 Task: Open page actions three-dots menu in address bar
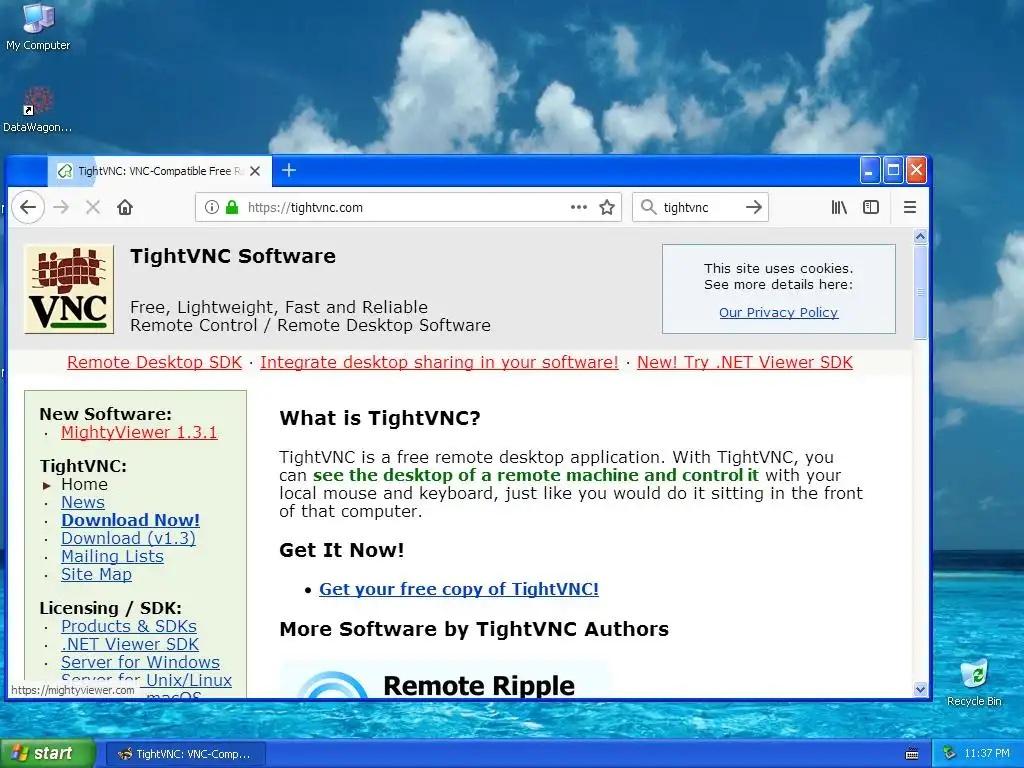click(579, 207)
